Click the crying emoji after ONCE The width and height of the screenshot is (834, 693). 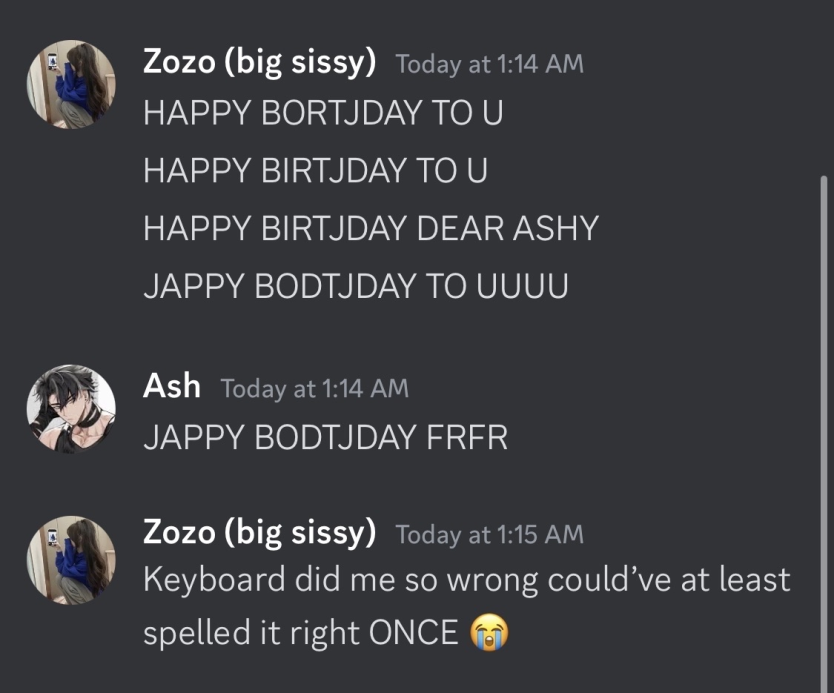(x=489, y=632)
